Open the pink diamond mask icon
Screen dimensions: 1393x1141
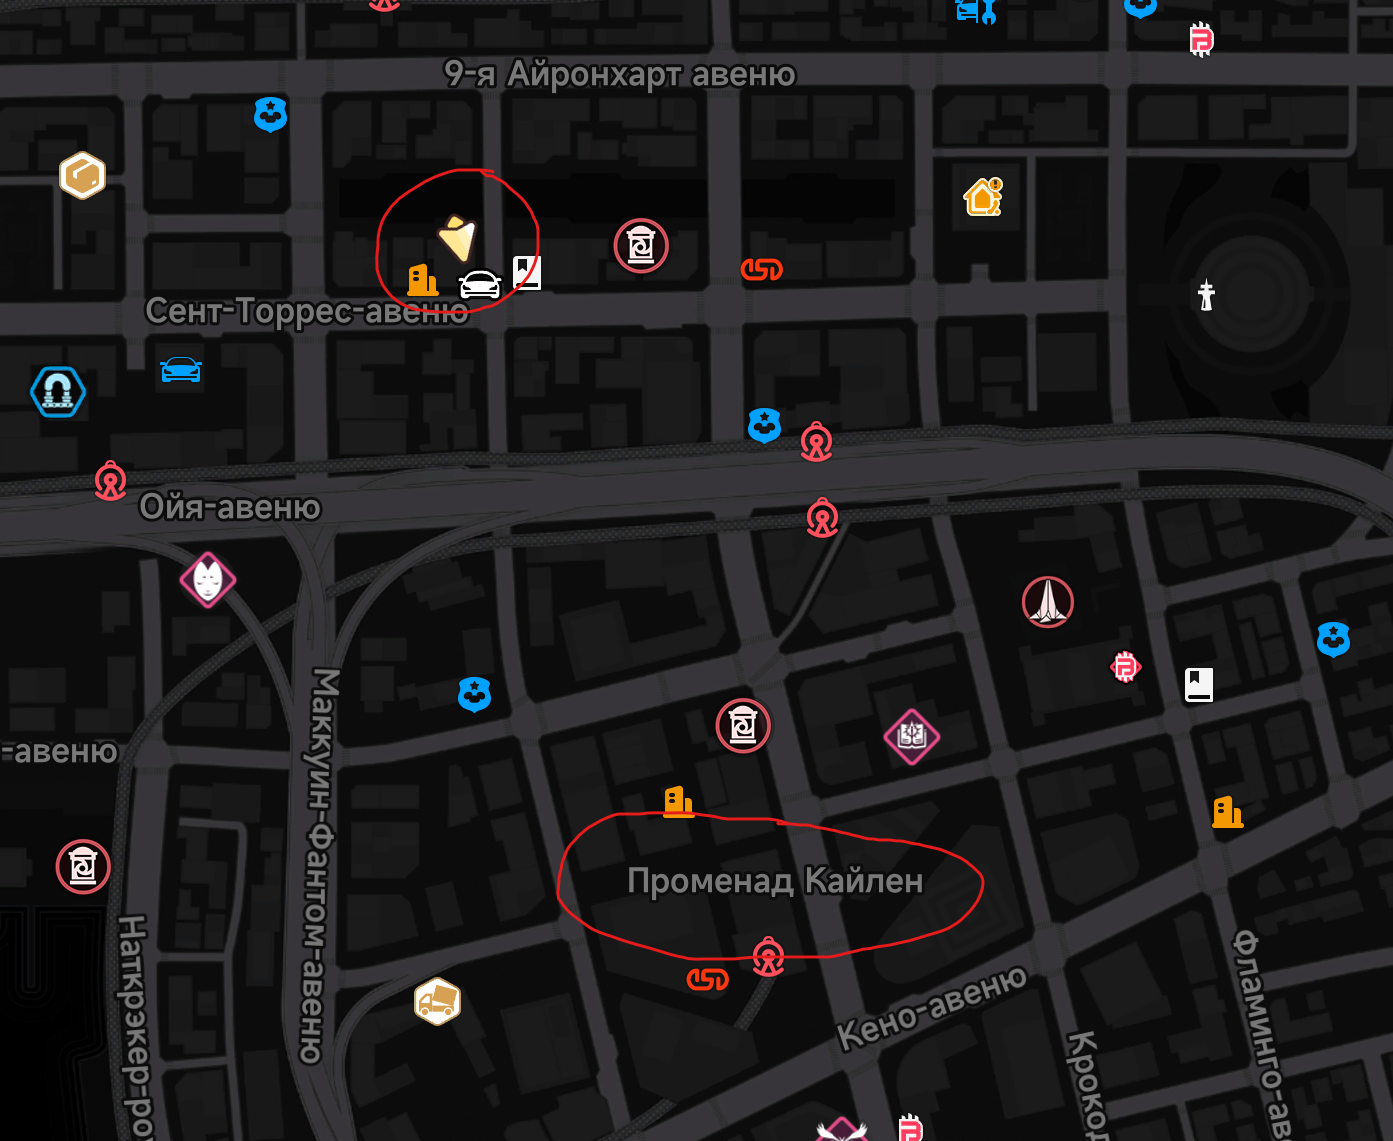pos(208,580)
